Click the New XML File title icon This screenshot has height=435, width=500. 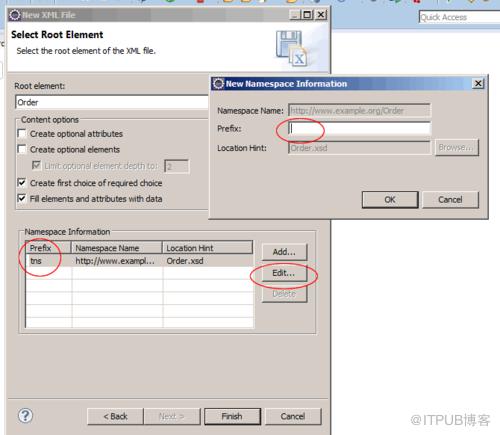(x=15, y=15)
